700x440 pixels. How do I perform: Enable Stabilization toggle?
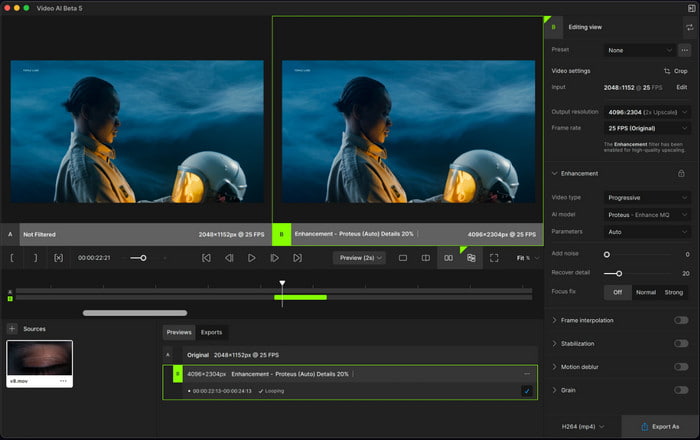(x=681, y=343)
